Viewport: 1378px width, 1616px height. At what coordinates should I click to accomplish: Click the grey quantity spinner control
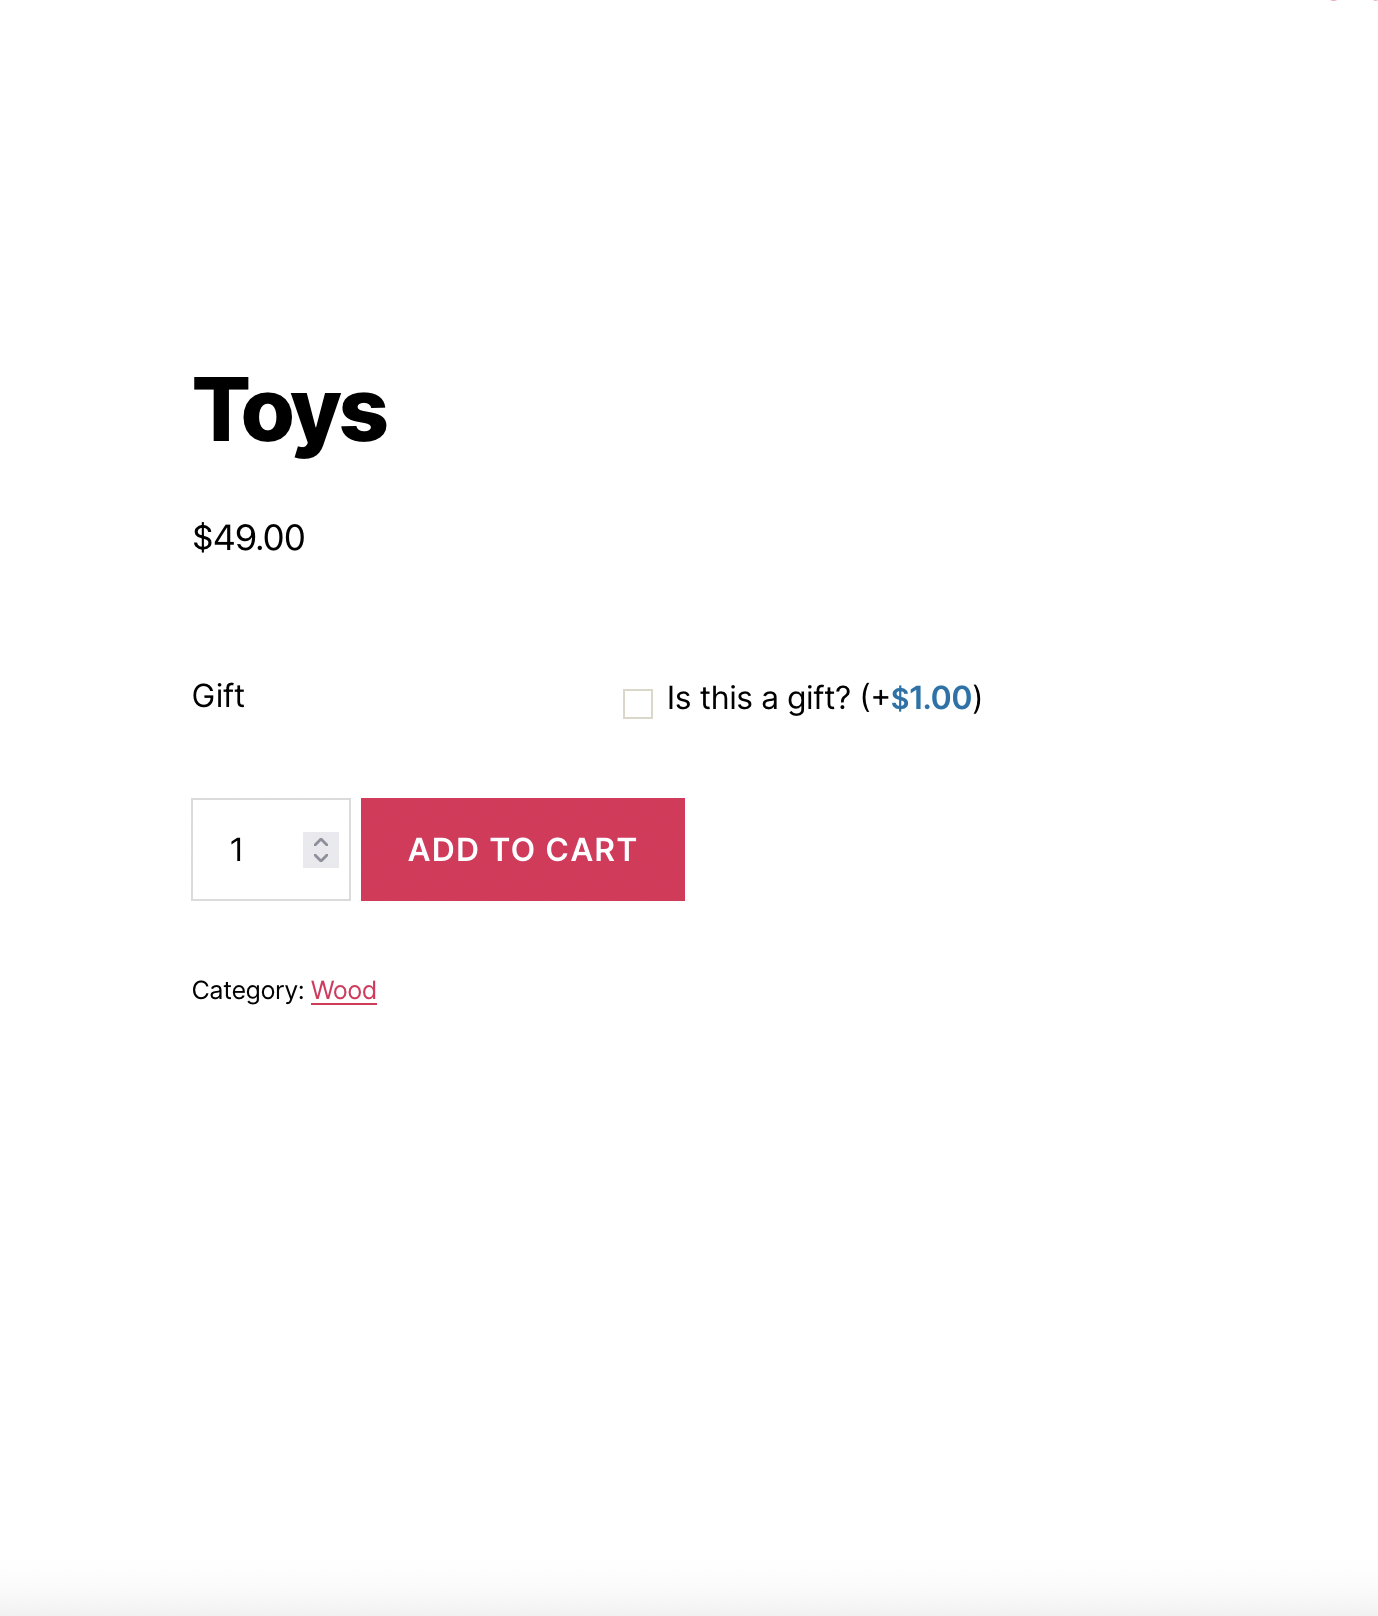click(321, 850)
